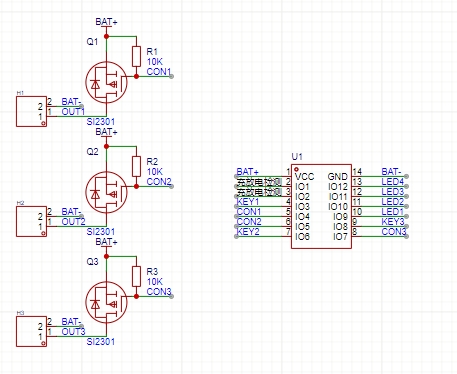Click resistor R1 symbol
This screenshot has height=374, width=457.
(x=136, y=57)
